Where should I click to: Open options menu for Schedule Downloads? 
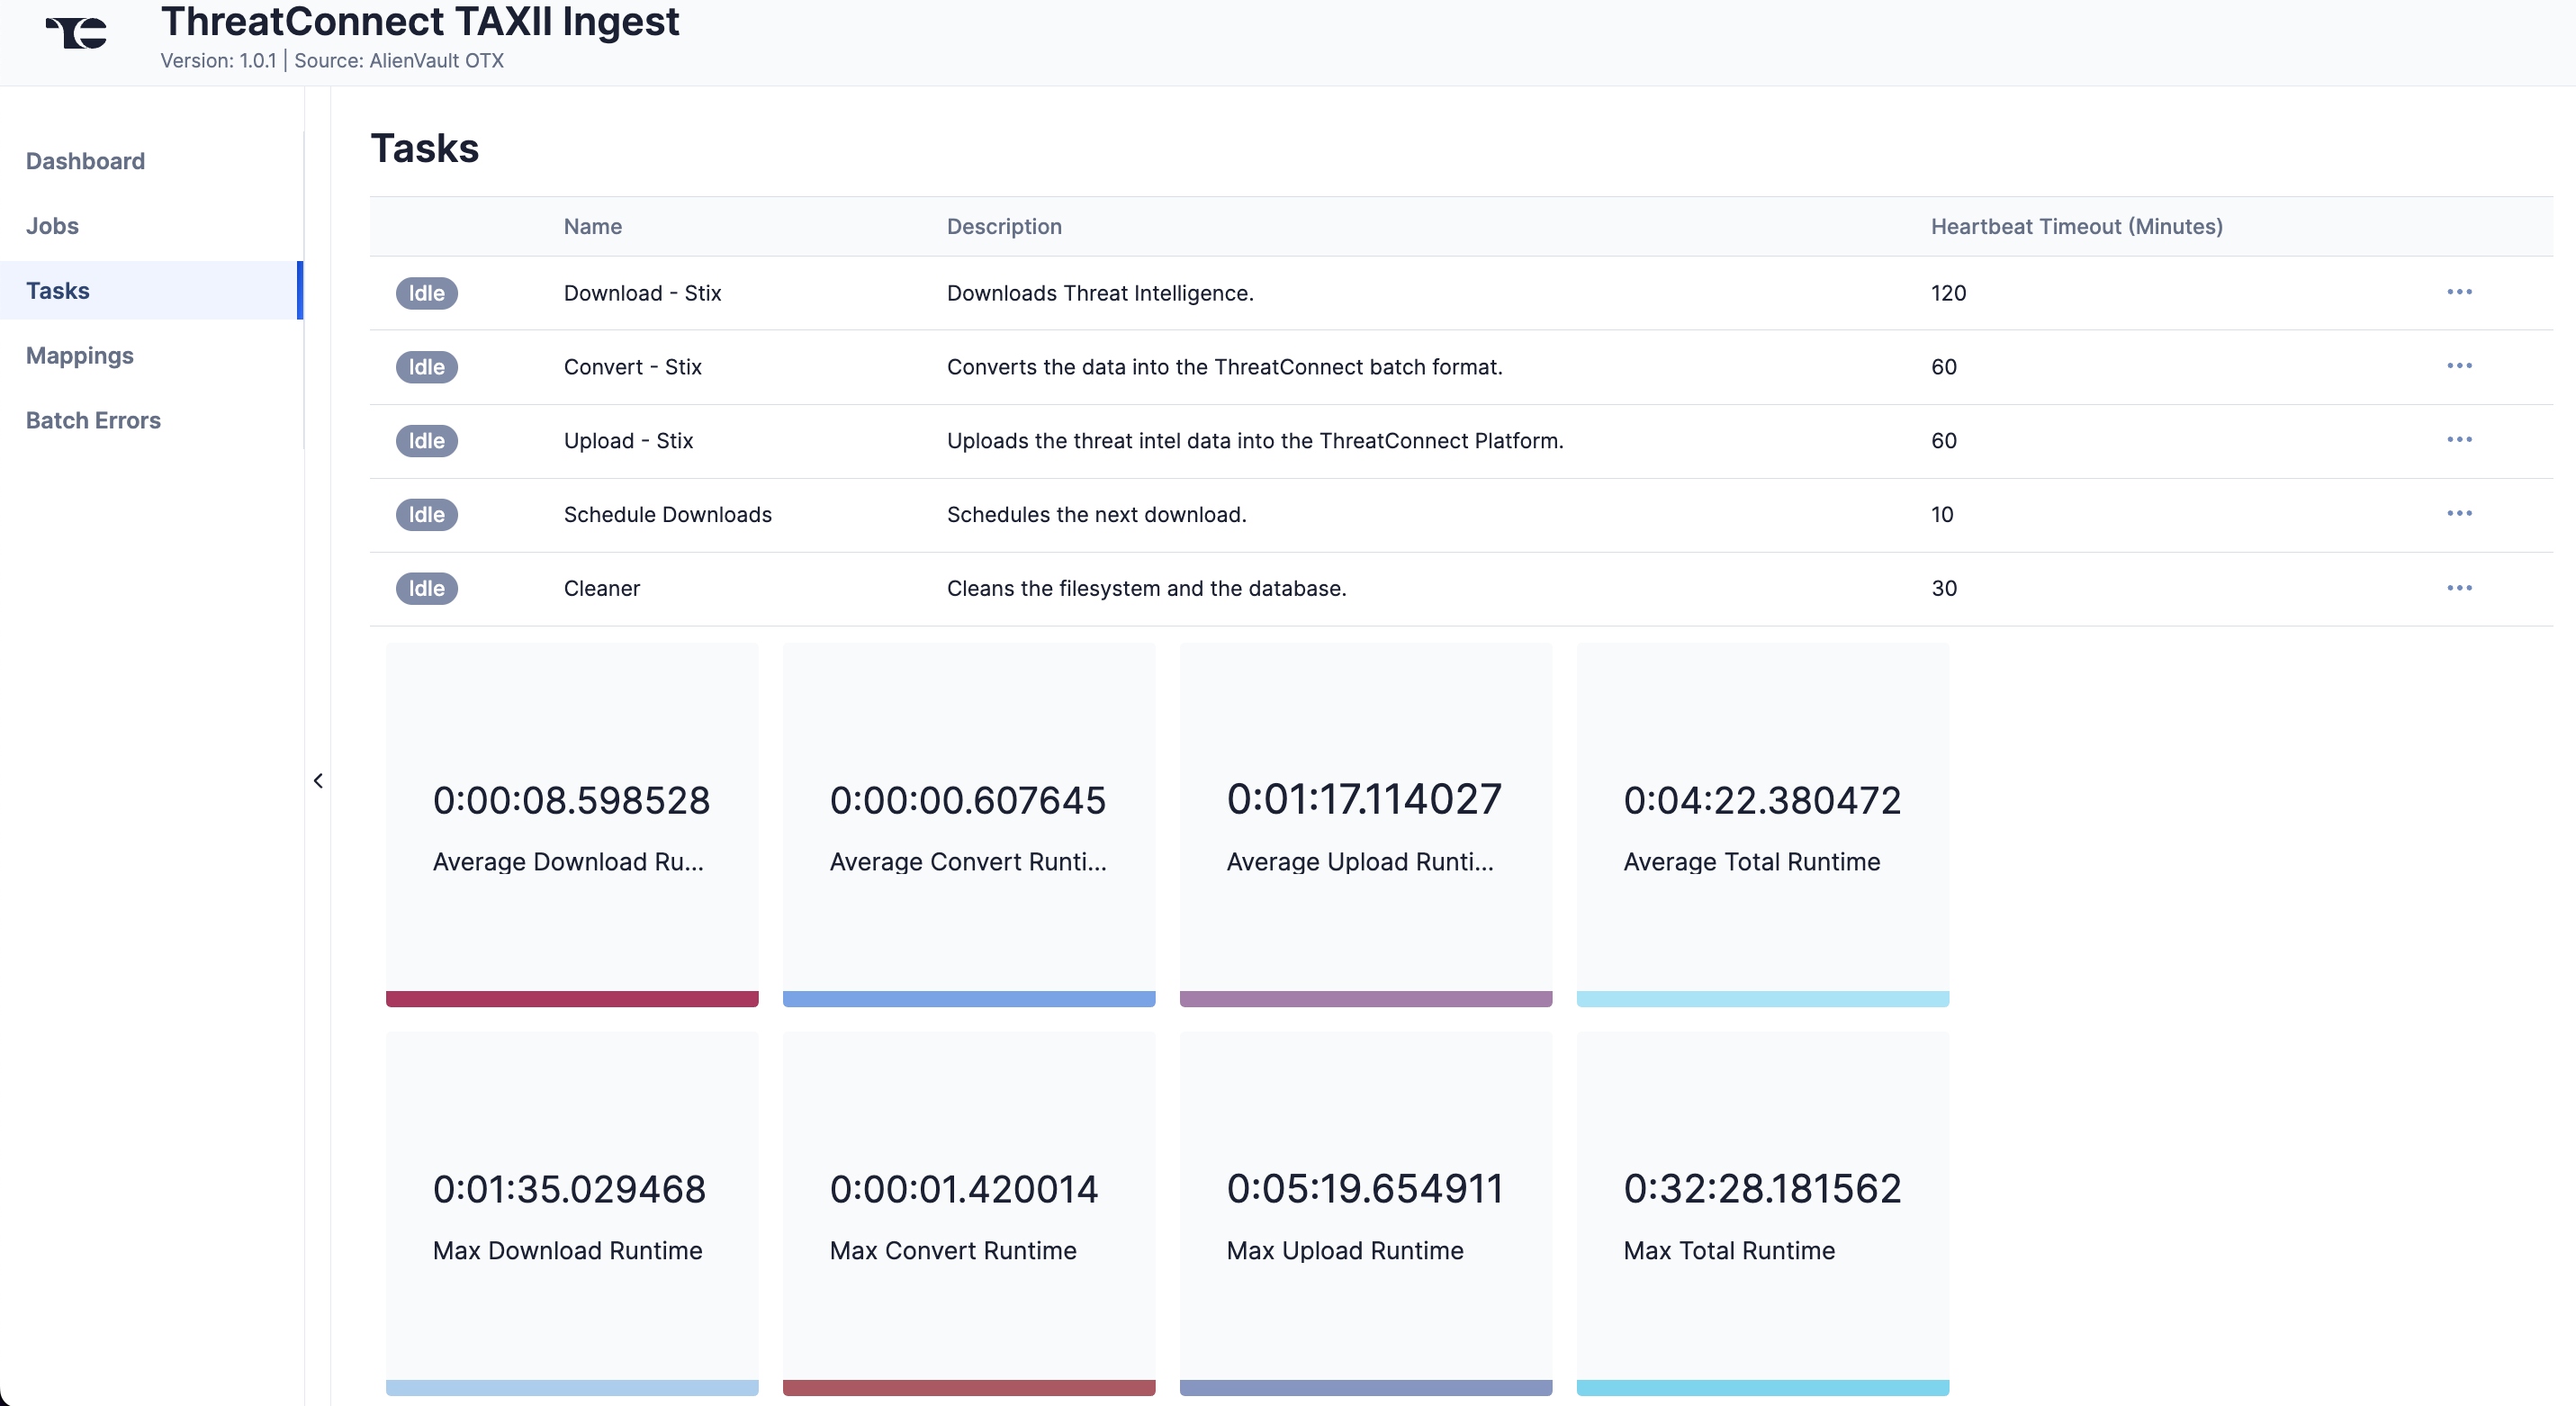(x=2459, y=514)
